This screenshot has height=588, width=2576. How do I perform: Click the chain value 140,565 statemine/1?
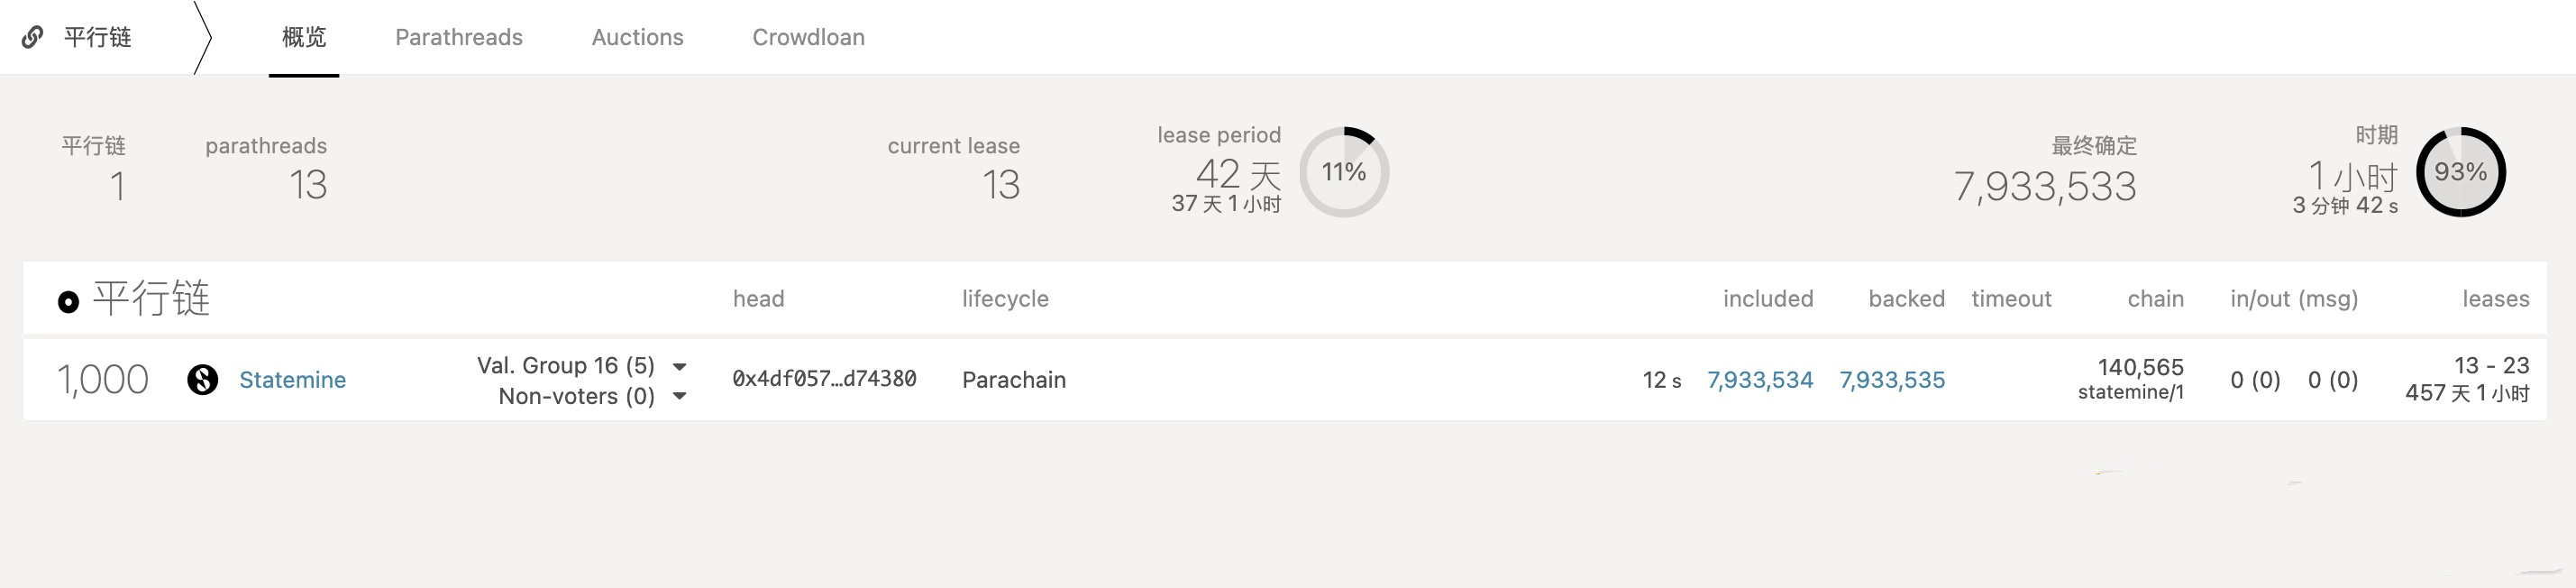2131,379
